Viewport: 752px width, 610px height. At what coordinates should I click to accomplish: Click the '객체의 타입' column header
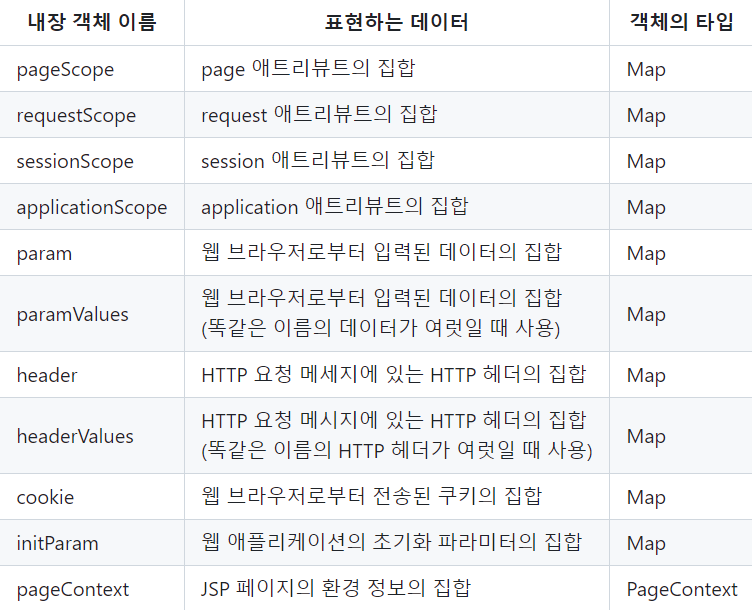tap(681, 22)
